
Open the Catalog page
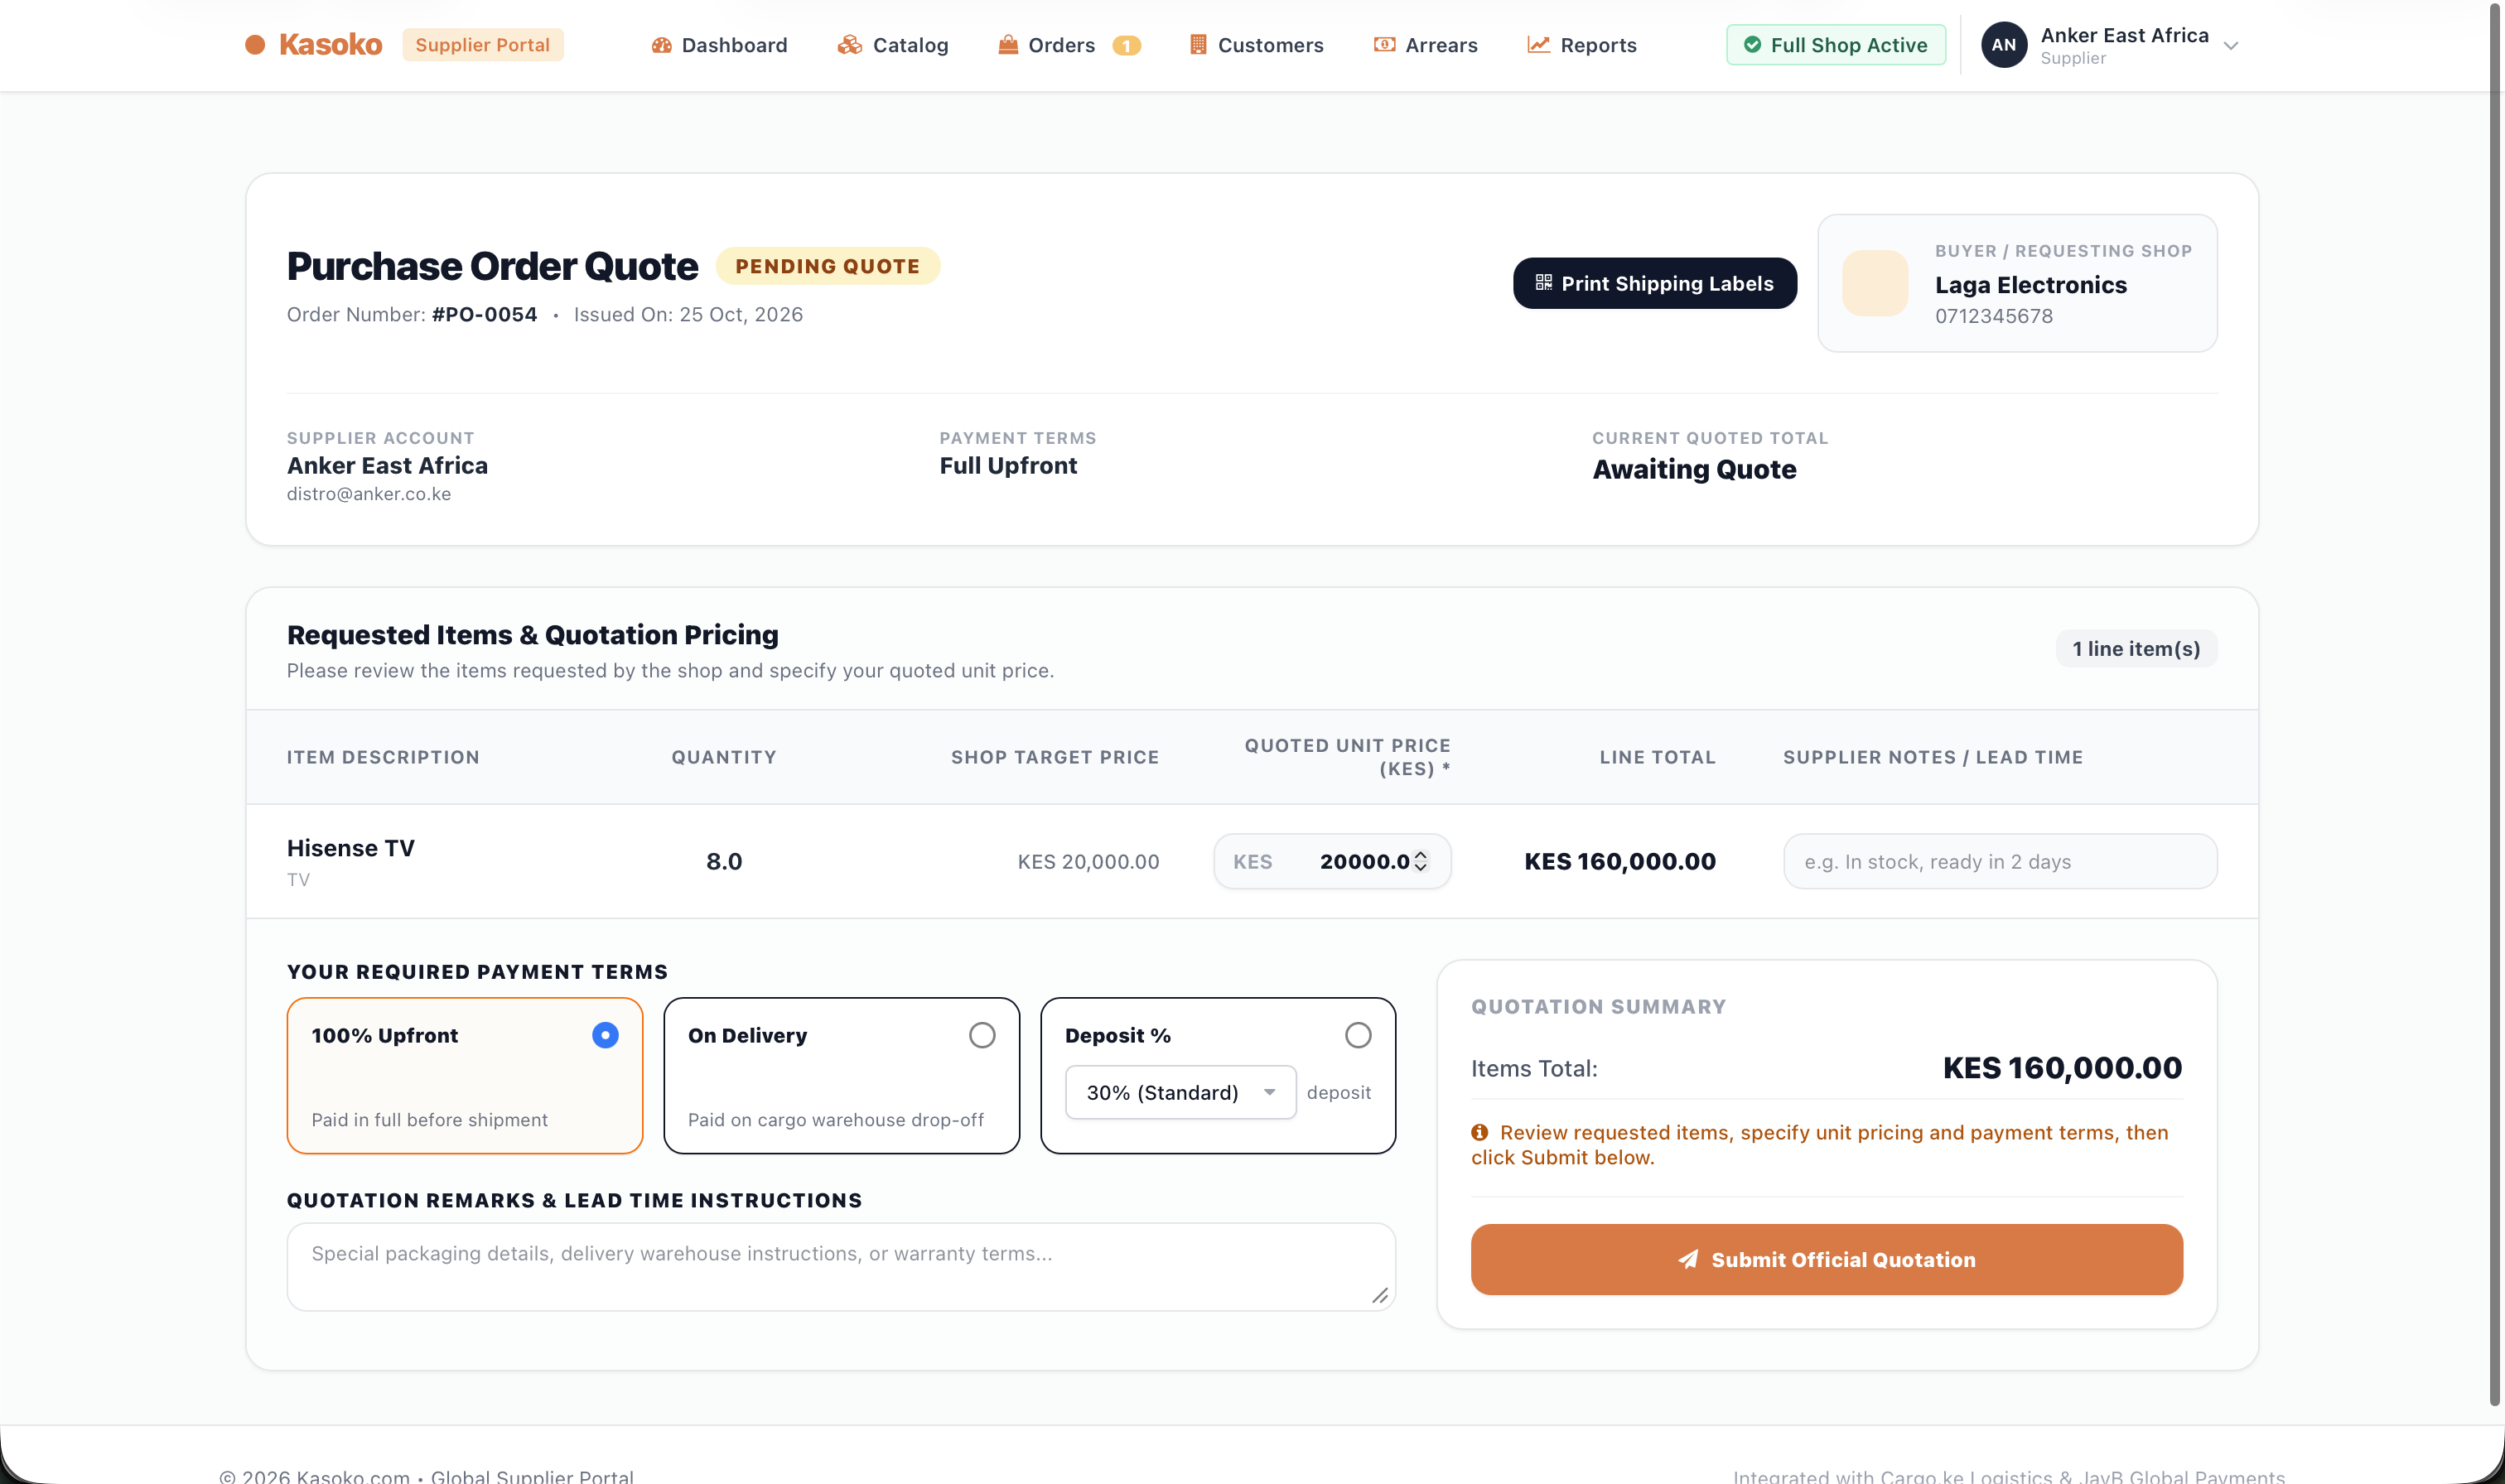pyautogui.click(x=893, y=45)
